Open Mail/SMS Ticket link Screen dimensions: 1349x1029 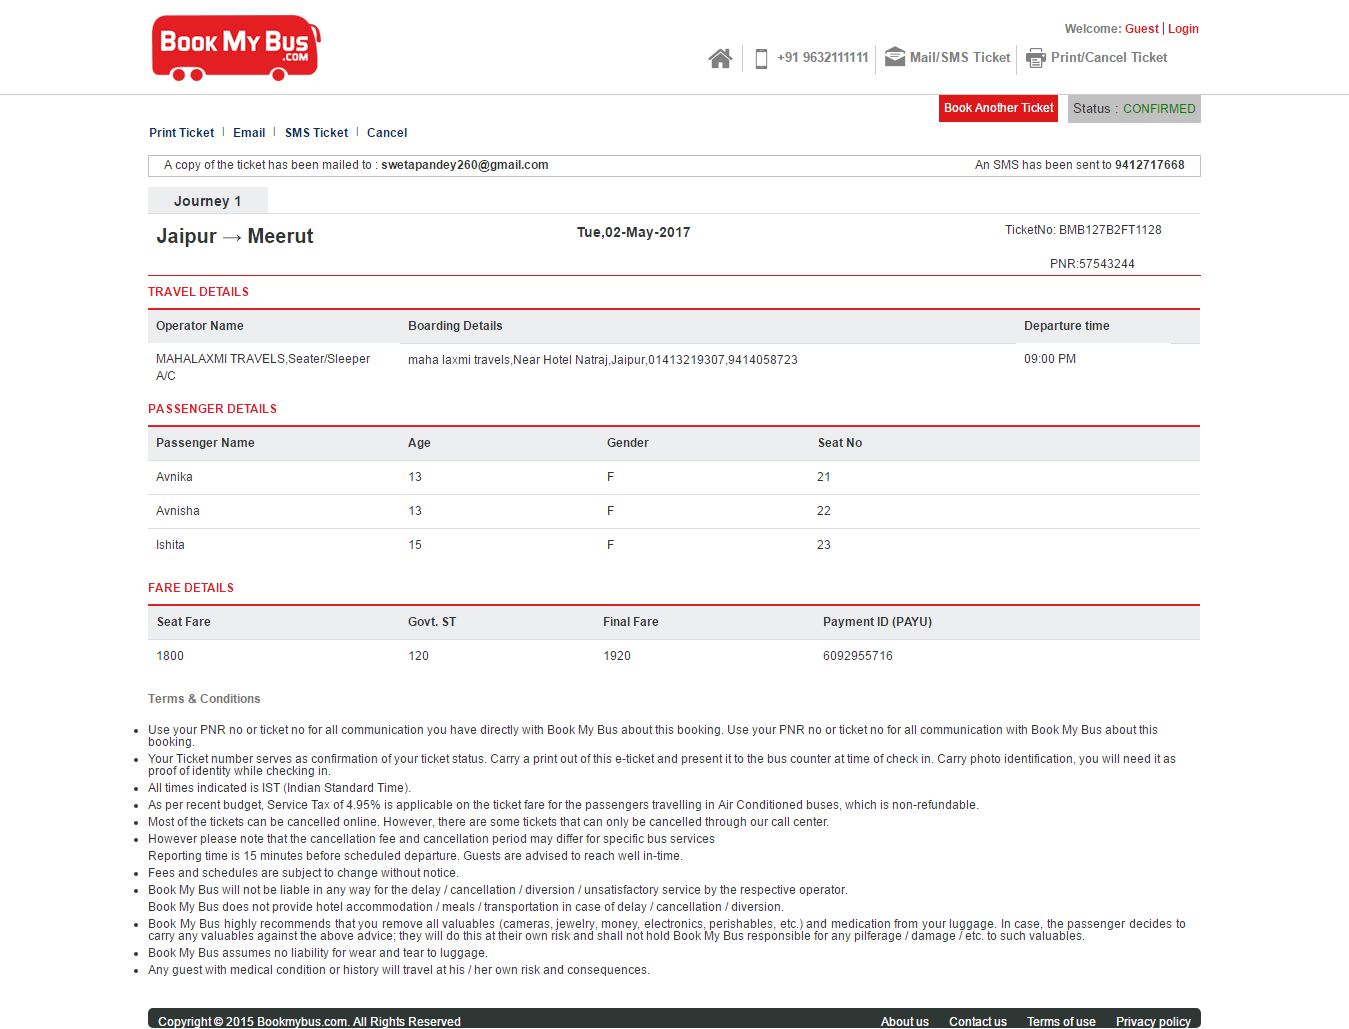pyautogui.click(x=960, y=58)
